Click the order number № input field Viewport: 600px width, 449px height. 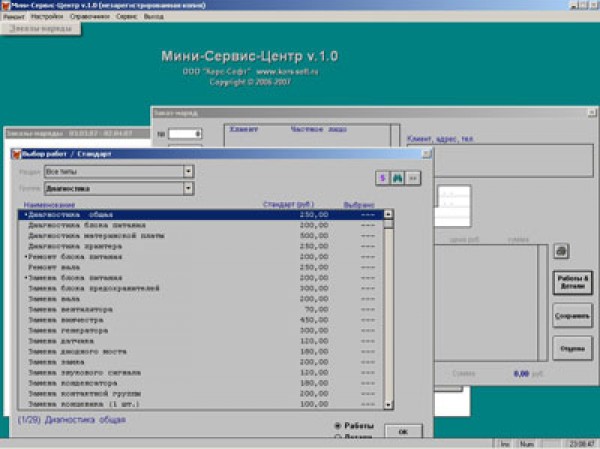tap(185, 133)
